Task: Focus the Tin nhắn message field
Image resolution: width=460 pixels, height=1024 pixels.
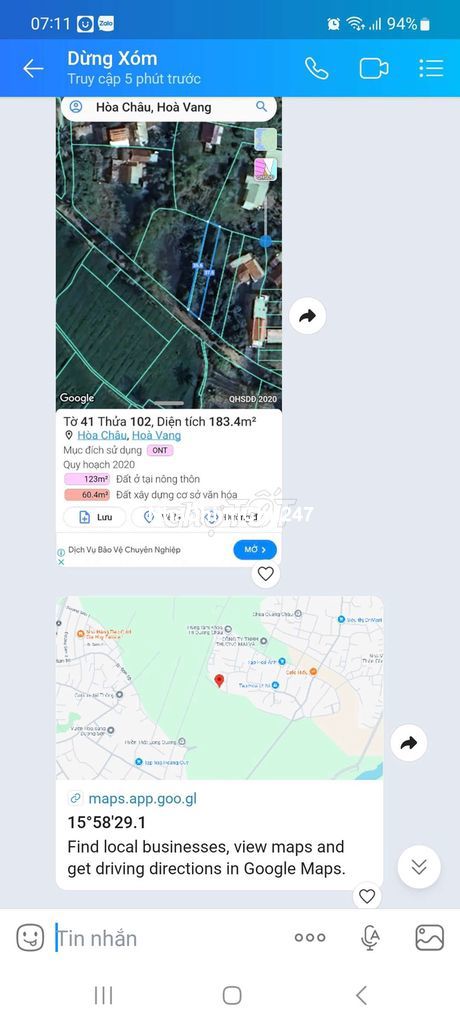Action: coord(170,938)
